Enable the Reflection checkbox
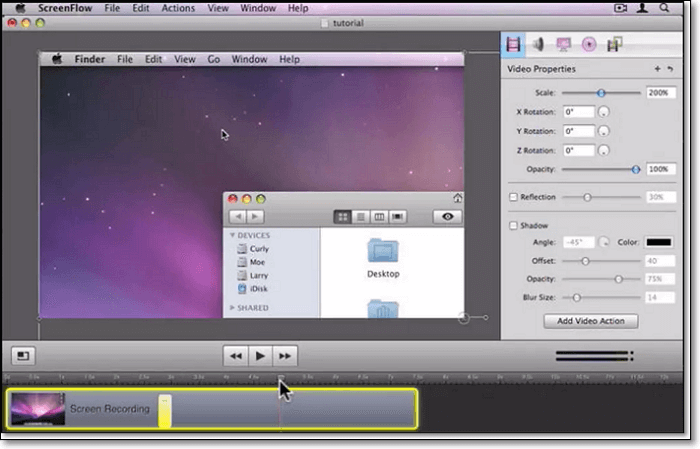The width and height of the screenshot is (700, 449). [x=514, y=197]
